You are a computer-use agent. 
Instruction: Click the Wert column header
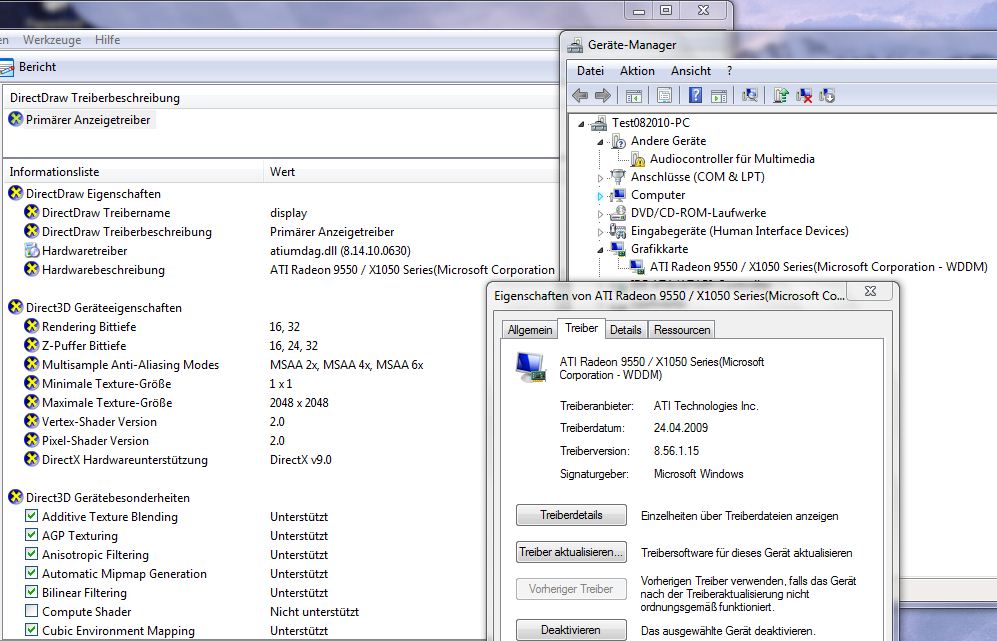(411, 172)
